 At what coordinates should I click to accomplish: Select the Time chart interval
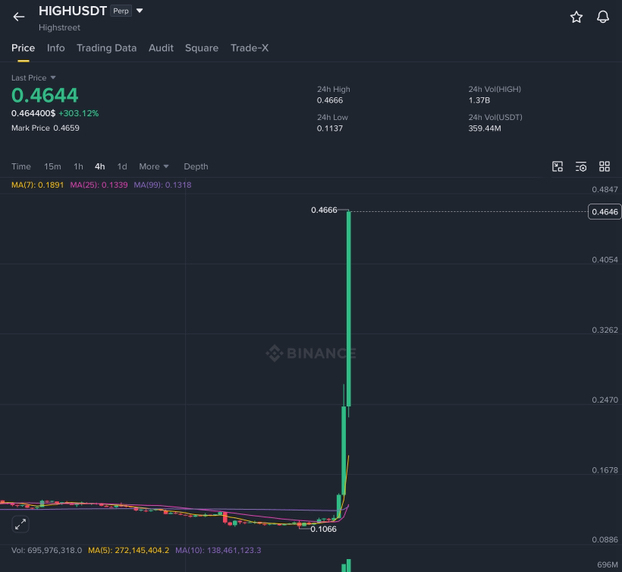21,167
